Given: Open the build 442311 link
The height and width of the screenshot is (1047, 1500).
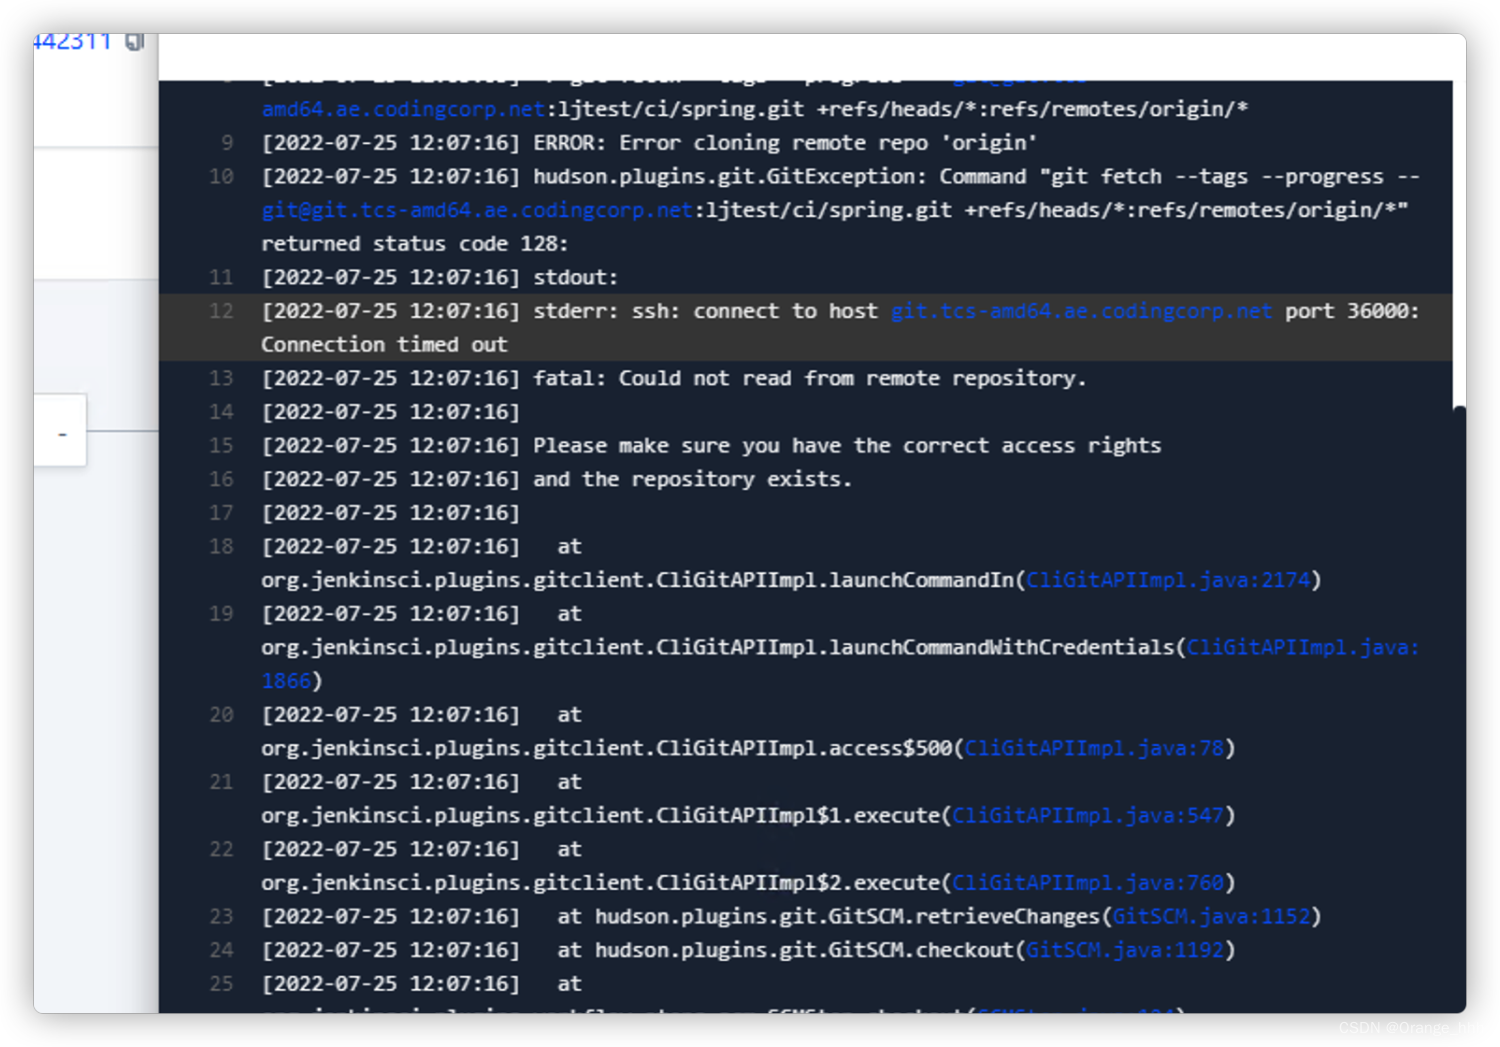Looking at the screenshot, I should coord(72,40).
